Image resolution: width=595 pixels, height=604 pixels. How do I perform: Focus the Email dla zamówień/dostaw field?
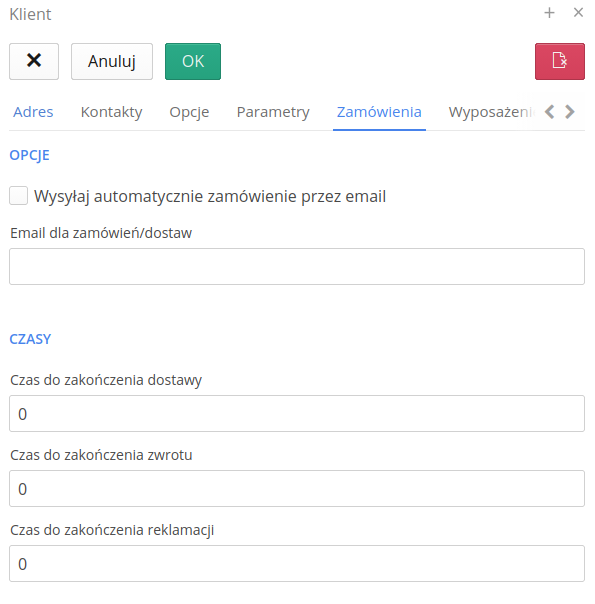pyautogui.click(x=297, y=267)
